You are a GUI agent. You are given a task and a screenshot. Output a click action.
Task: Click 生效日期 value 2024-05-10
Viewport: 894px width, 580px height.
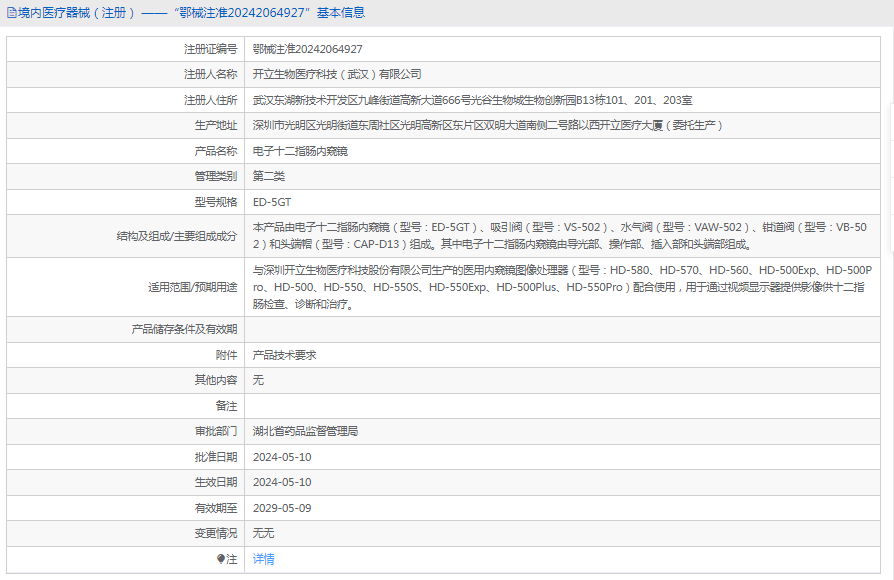(x=282, y=482)
